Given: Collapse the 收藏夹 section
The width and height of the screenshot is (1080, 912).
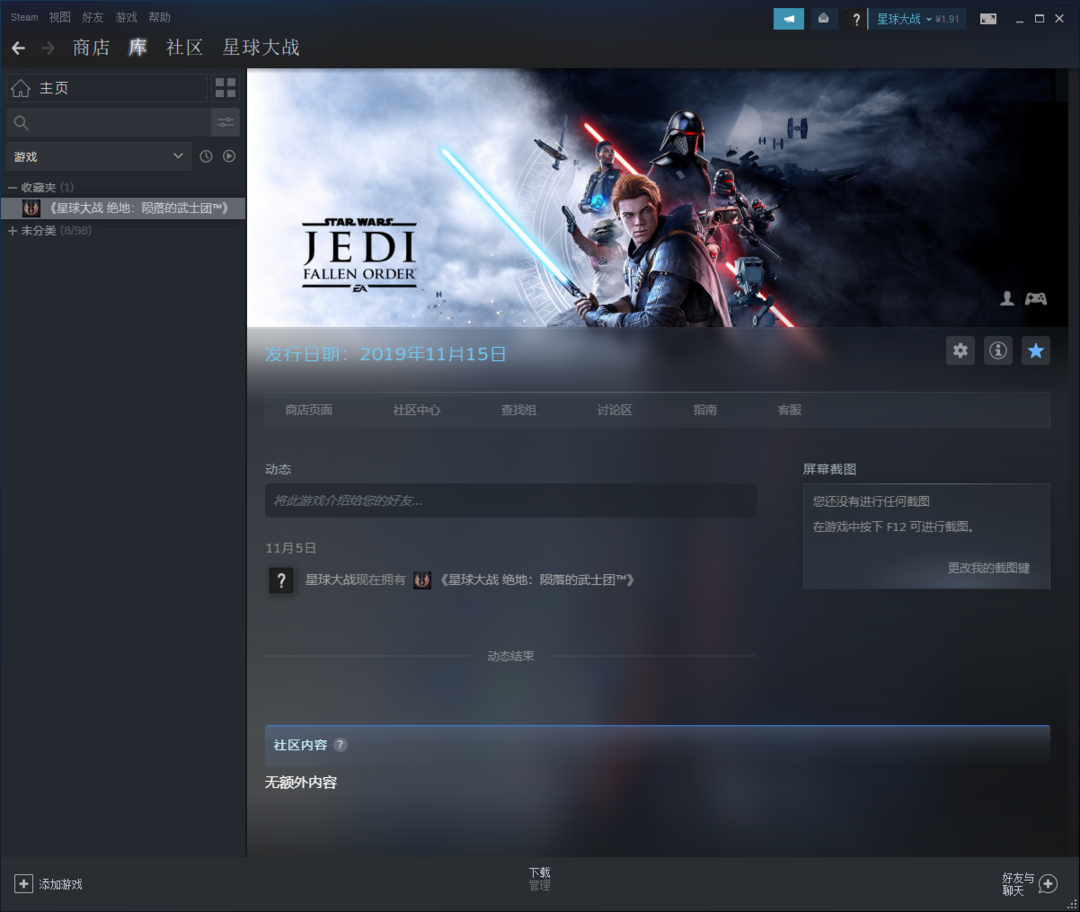Looking at the screenshot, I should coord(13,188).
